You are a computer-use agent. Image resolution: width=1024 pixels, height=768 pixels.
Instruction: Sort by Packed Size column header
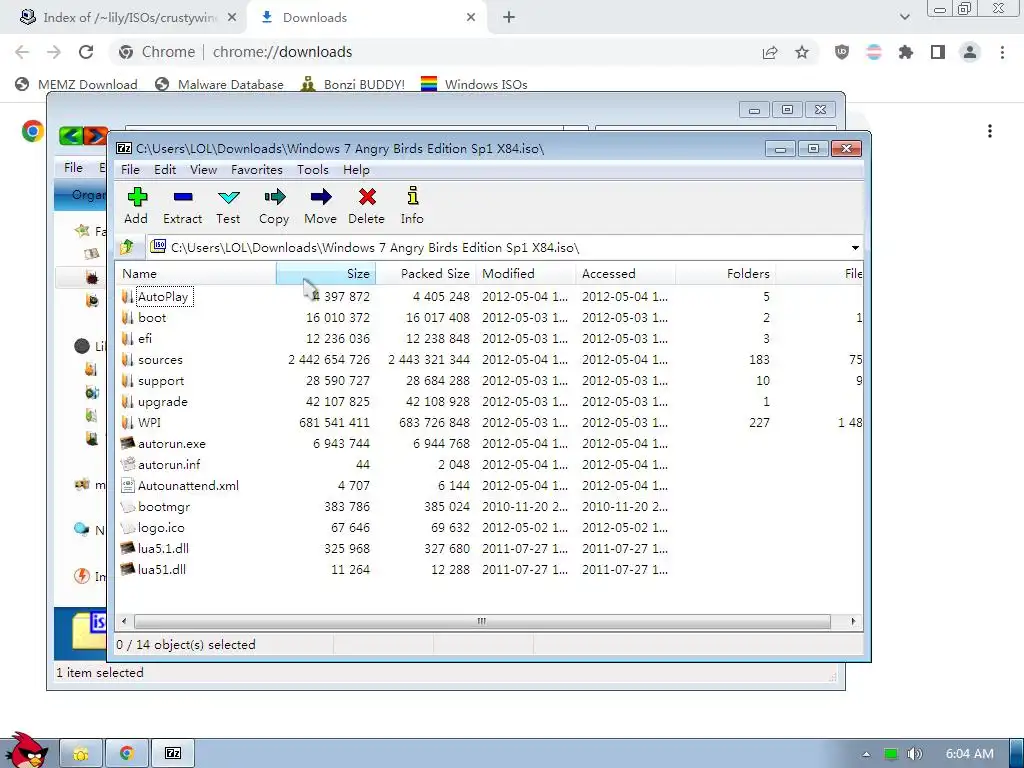click(x=426, y=274)
